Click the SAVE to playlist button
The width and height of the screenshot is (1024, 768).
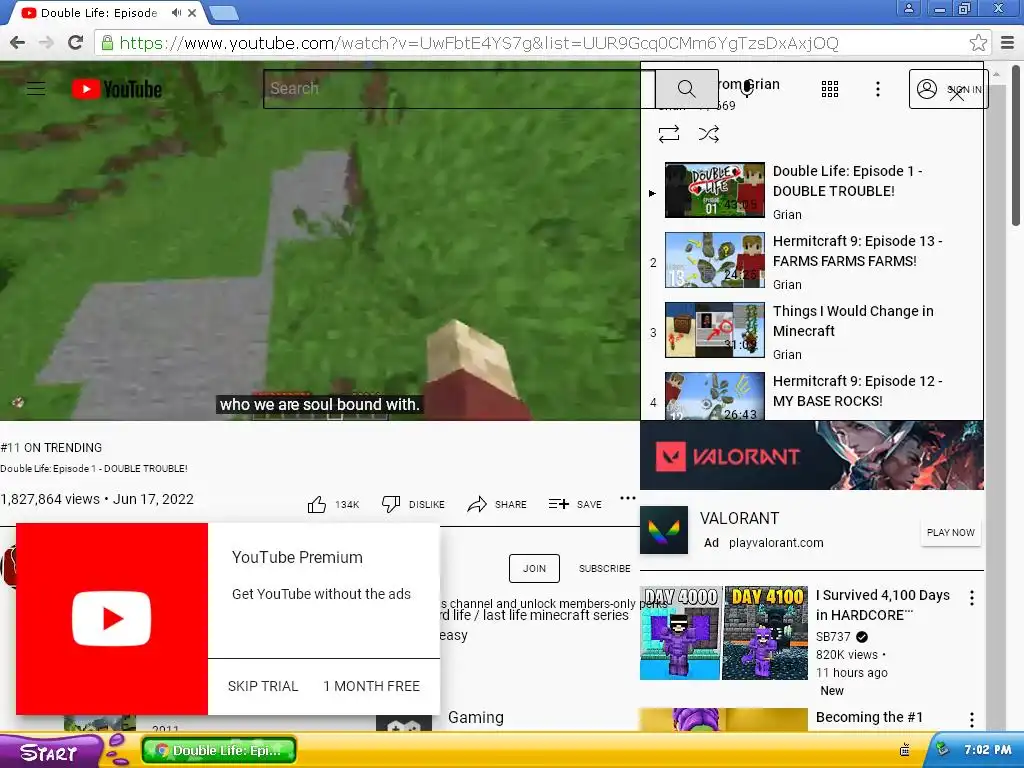click(575, 504)
